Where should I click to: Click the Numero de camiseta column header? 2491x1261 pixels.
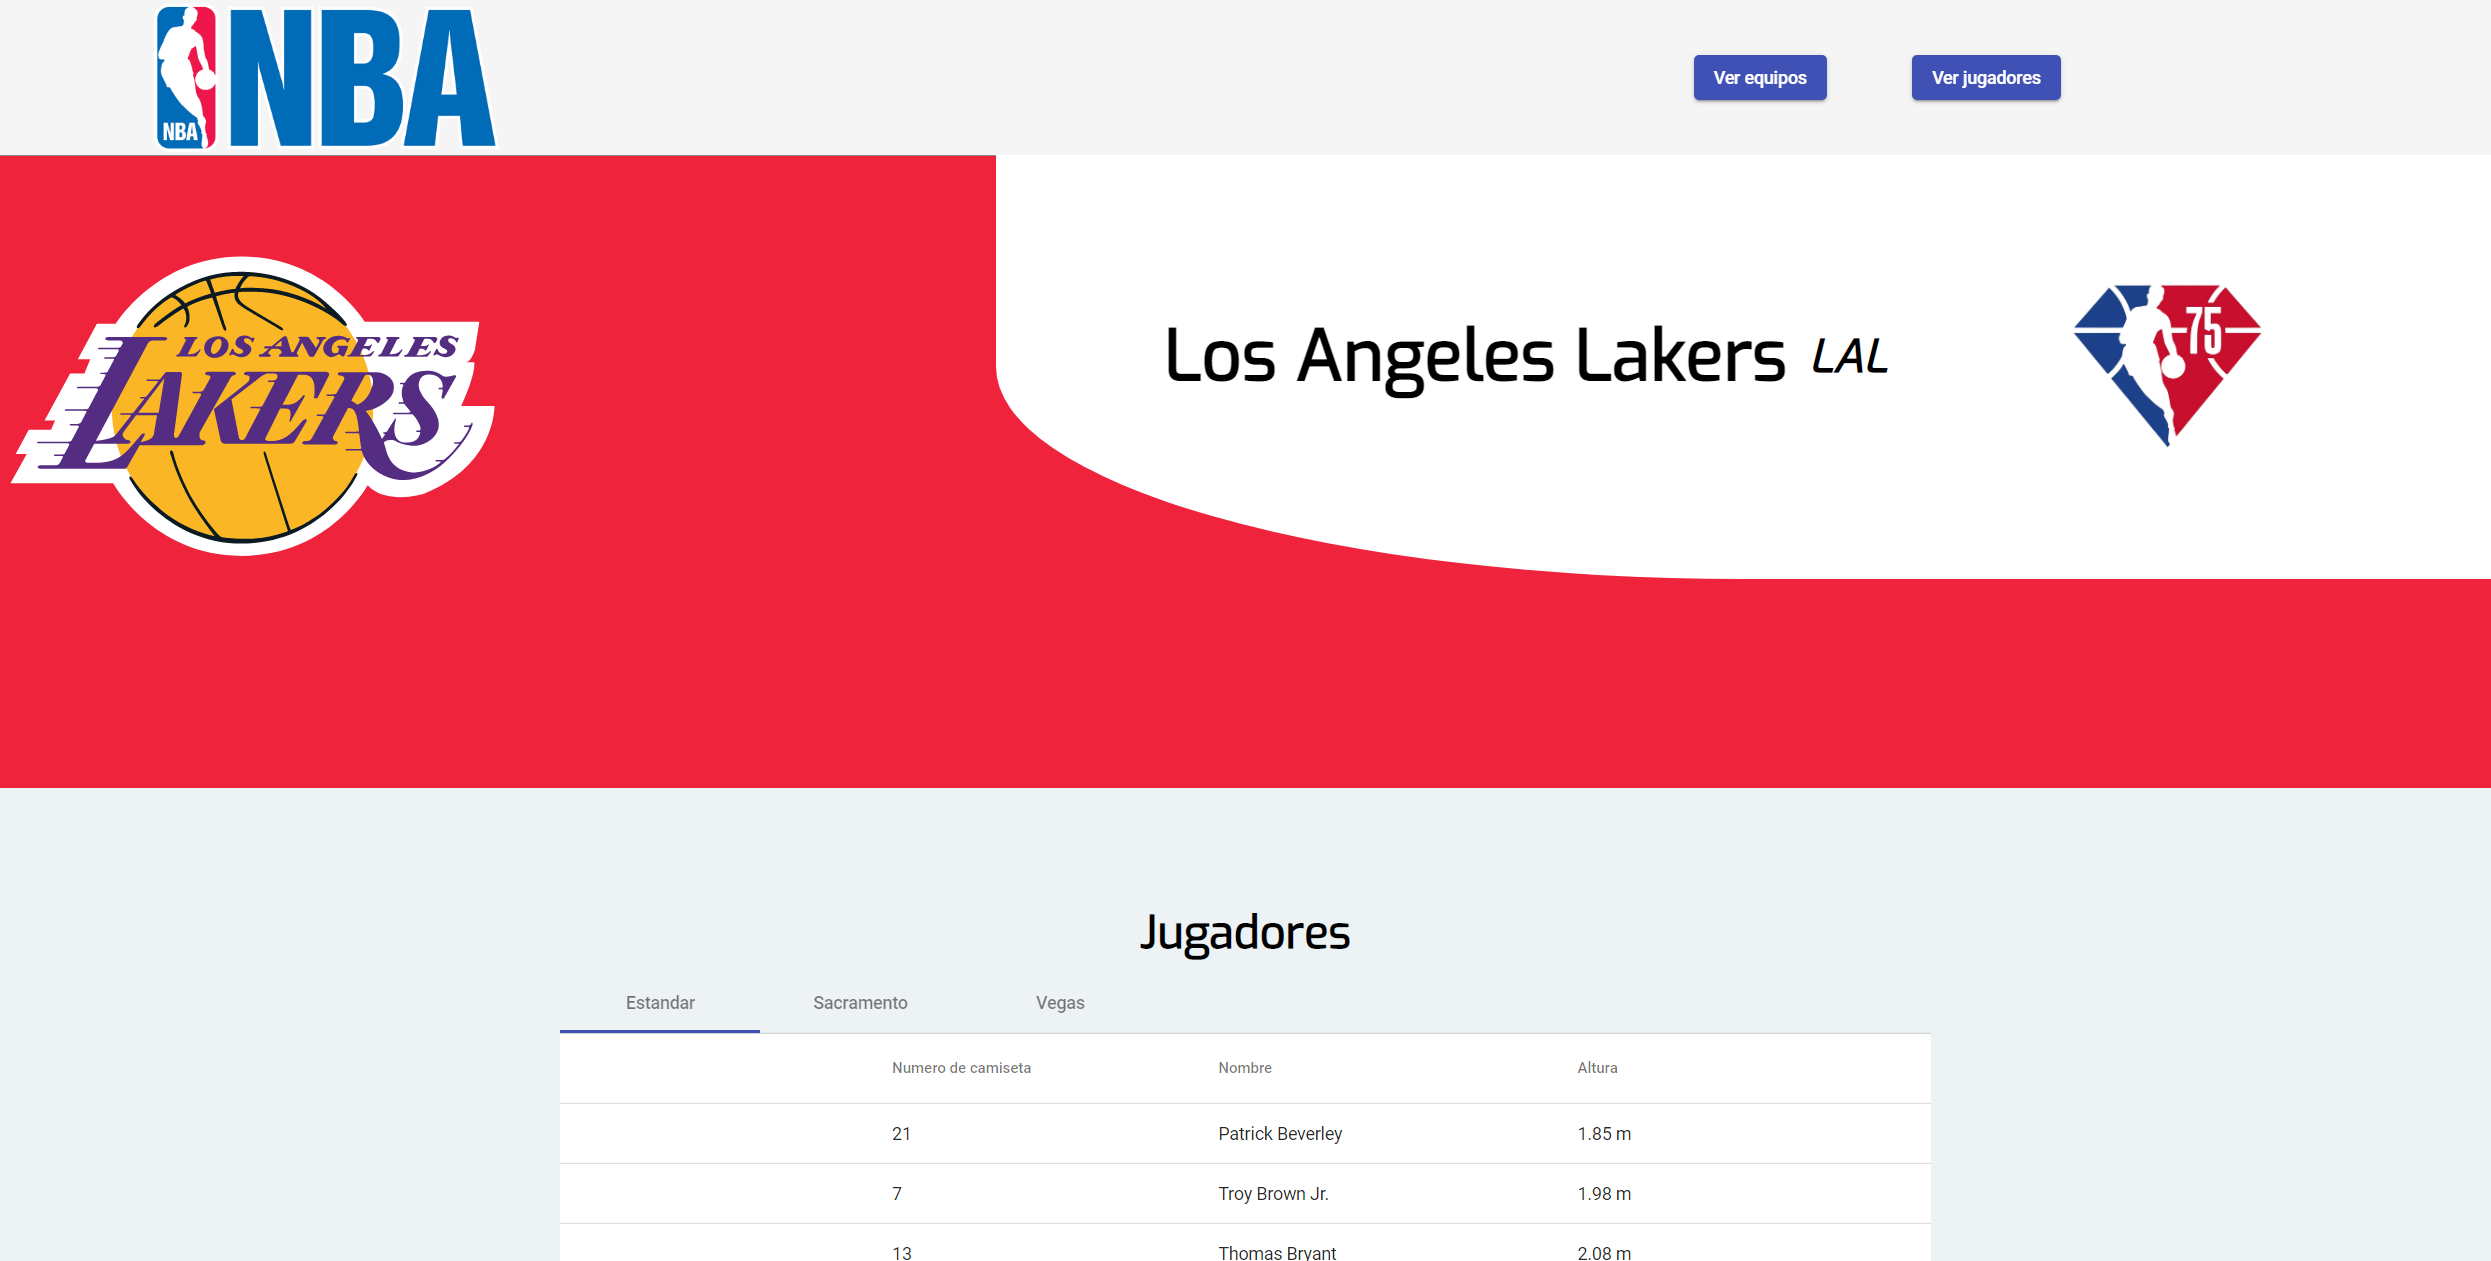pyautogui.click(x=961, y=1068)
